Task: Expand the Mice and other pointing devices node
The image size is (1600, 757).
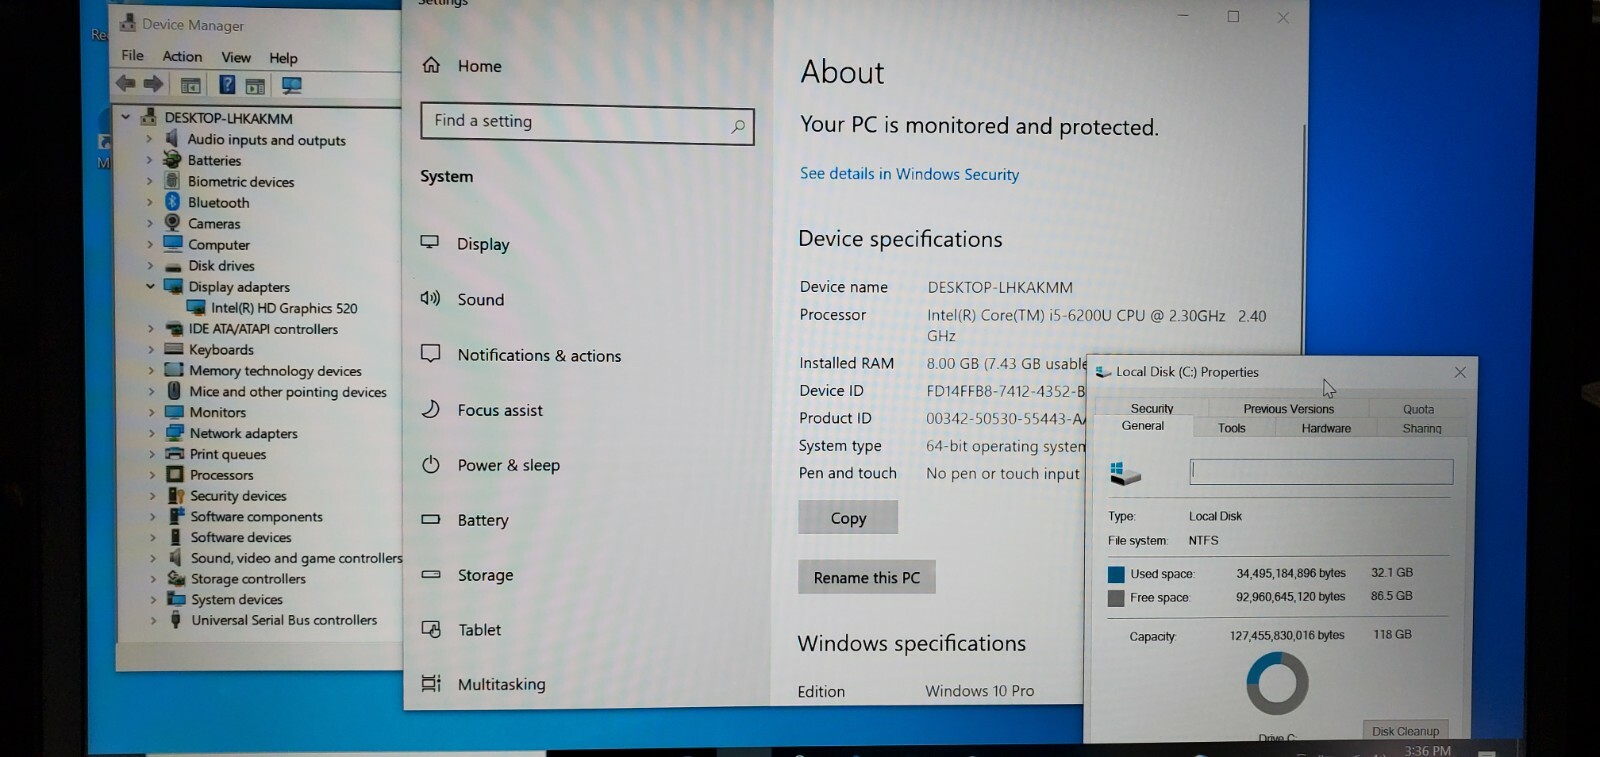Action: pyautogui.click(x=151, y=391)
